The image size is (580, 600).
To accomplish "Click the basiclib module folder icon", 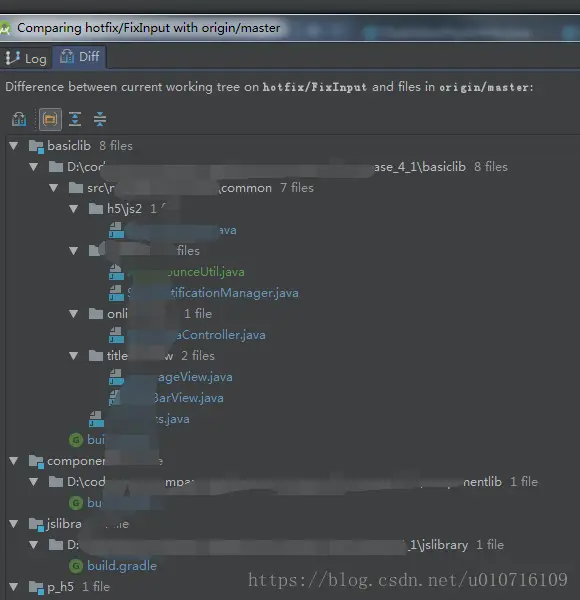I will (36, 147).
